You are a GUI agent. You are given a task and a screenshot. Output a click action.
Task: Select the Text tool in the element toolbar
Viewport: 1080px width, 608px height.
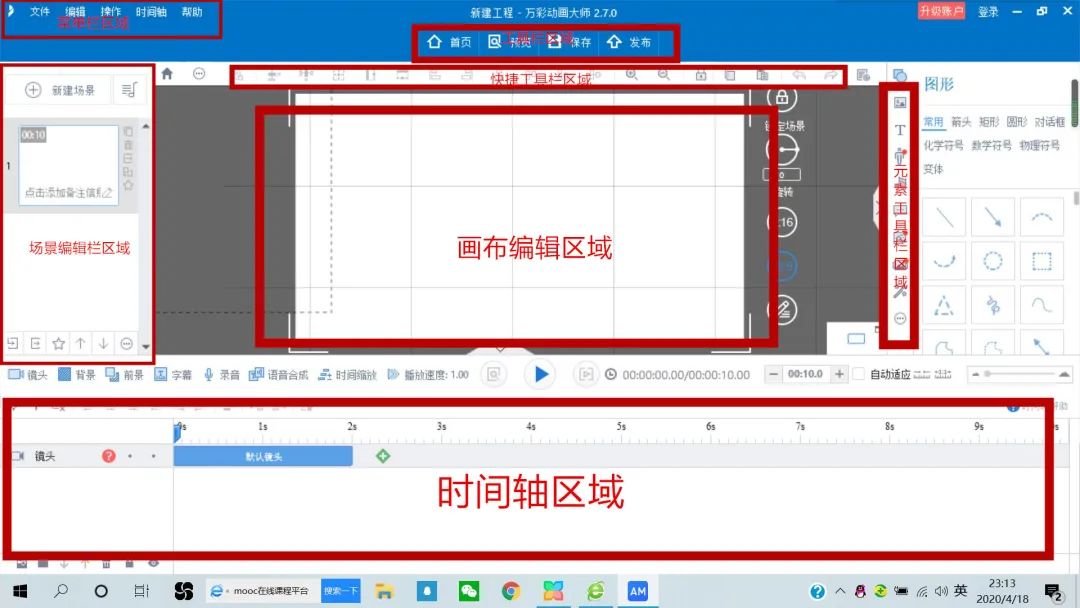click(898, 130)
